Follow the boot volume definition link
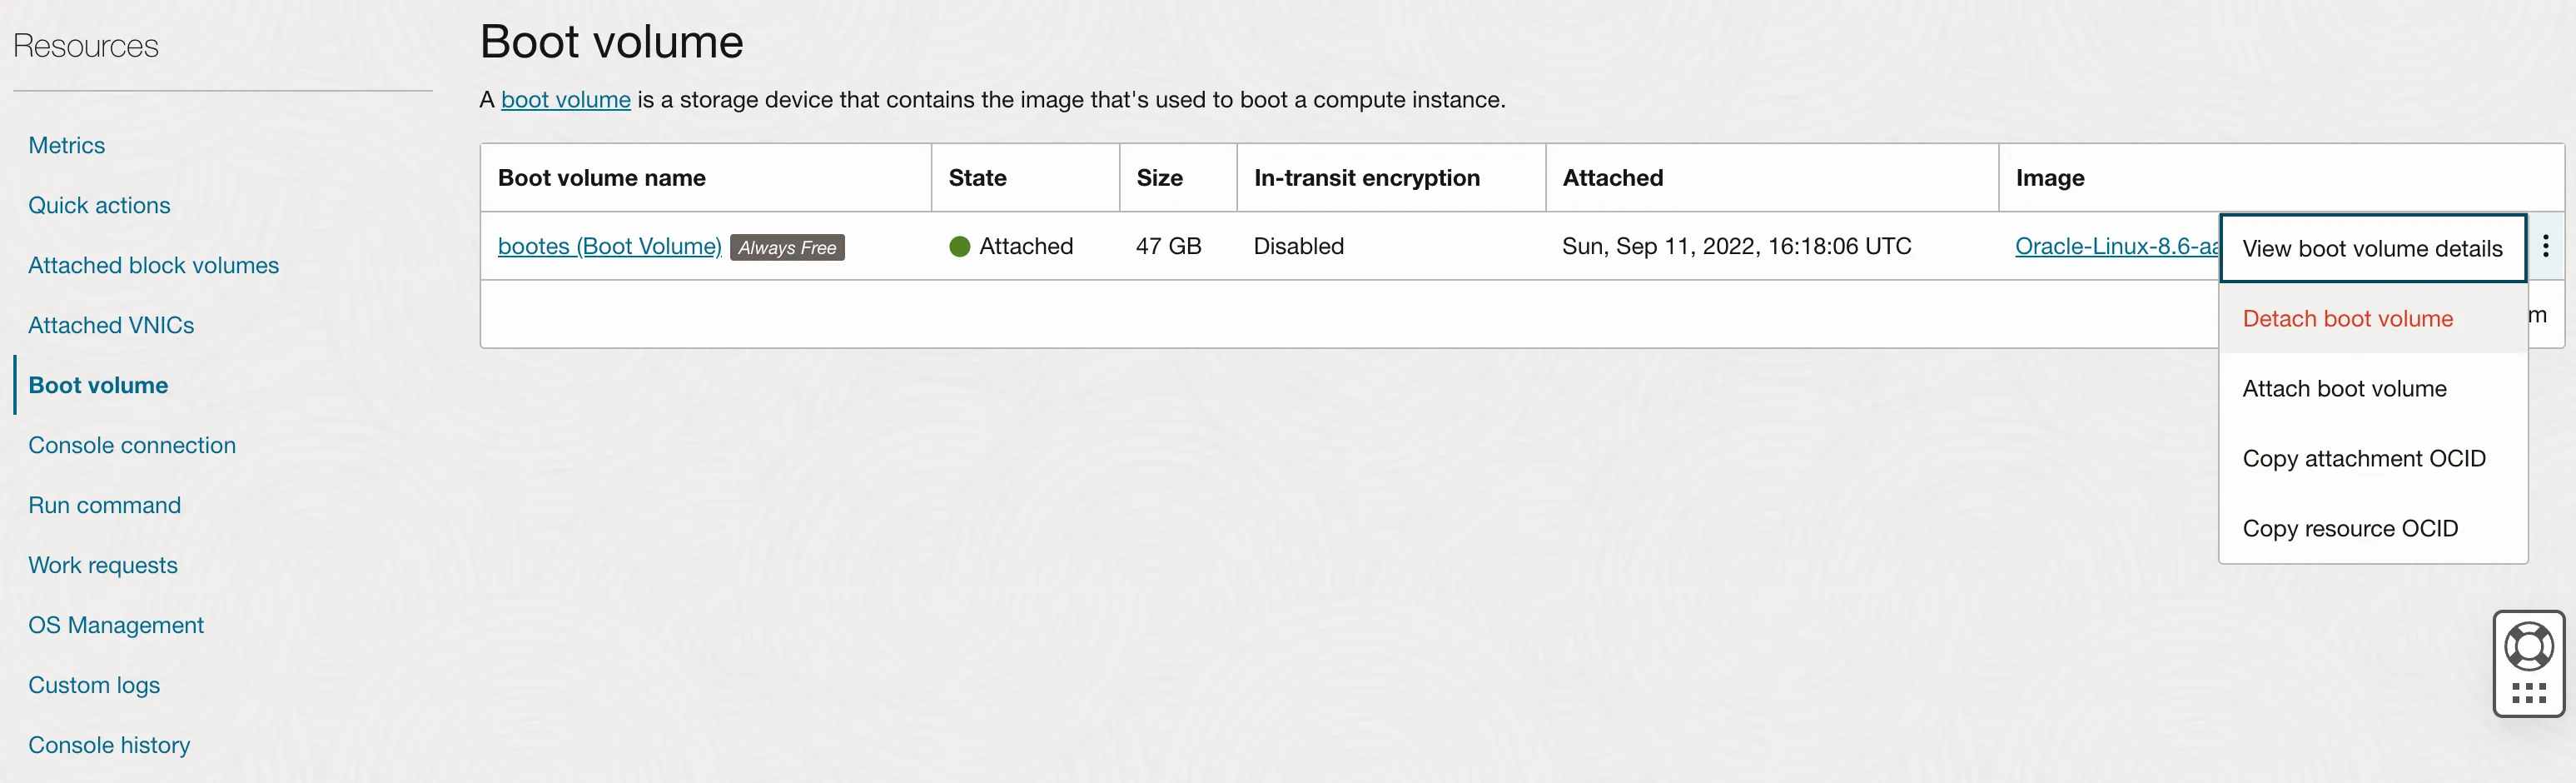 tap(565, 100)
